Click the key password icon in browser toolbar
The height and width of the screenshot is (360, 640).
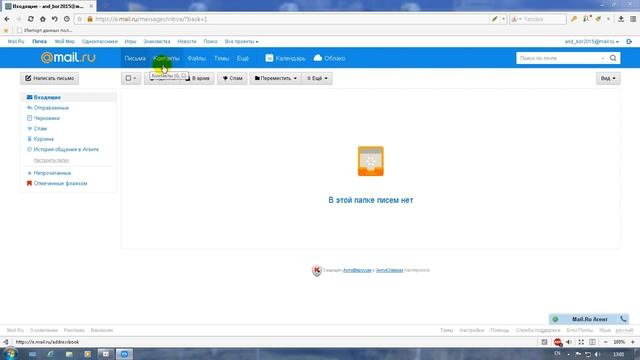point(574,19)
